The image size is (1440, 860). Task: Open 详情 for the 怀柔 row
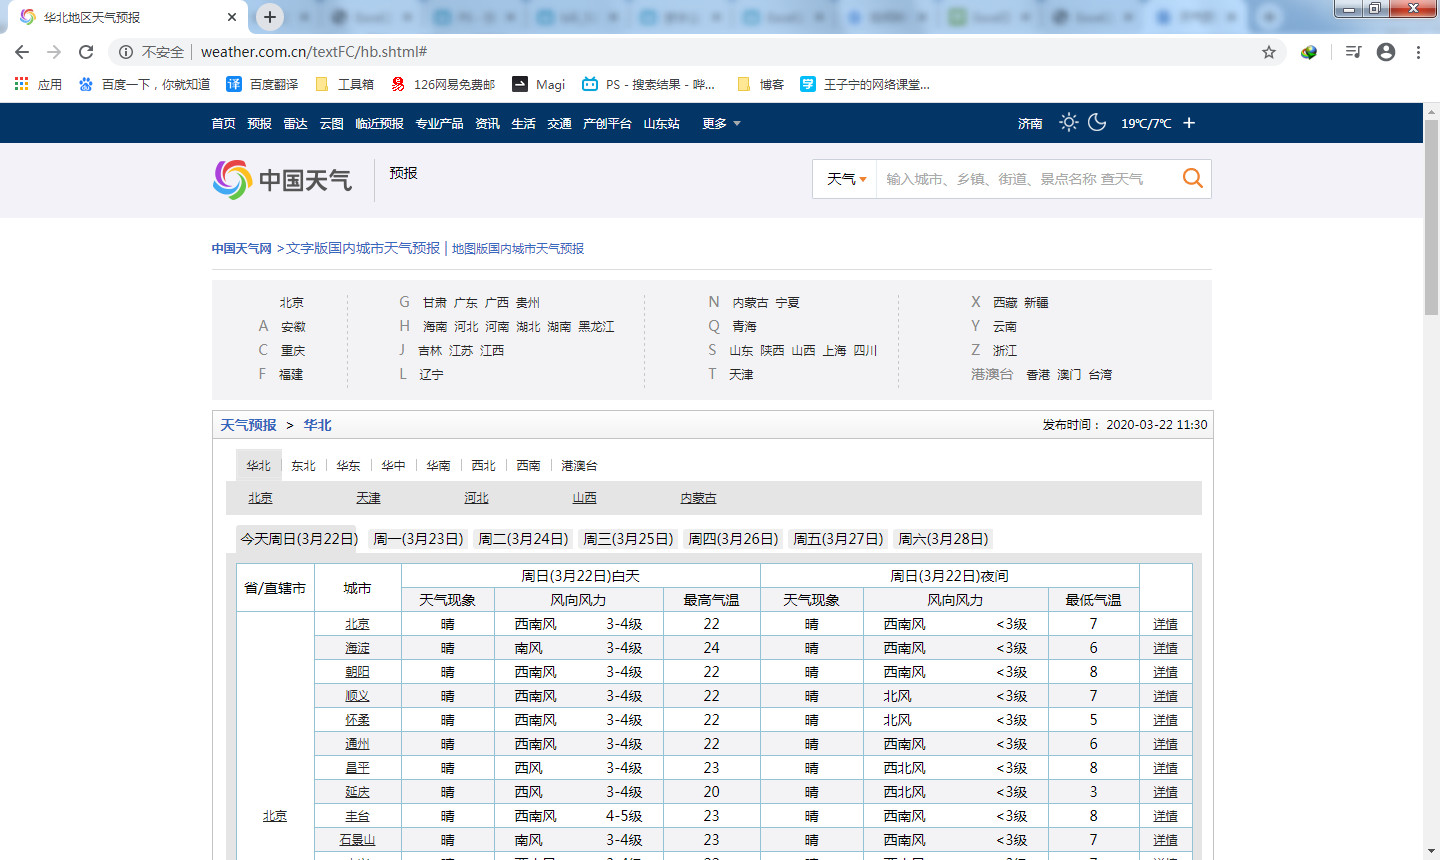tap(1165, 720)
